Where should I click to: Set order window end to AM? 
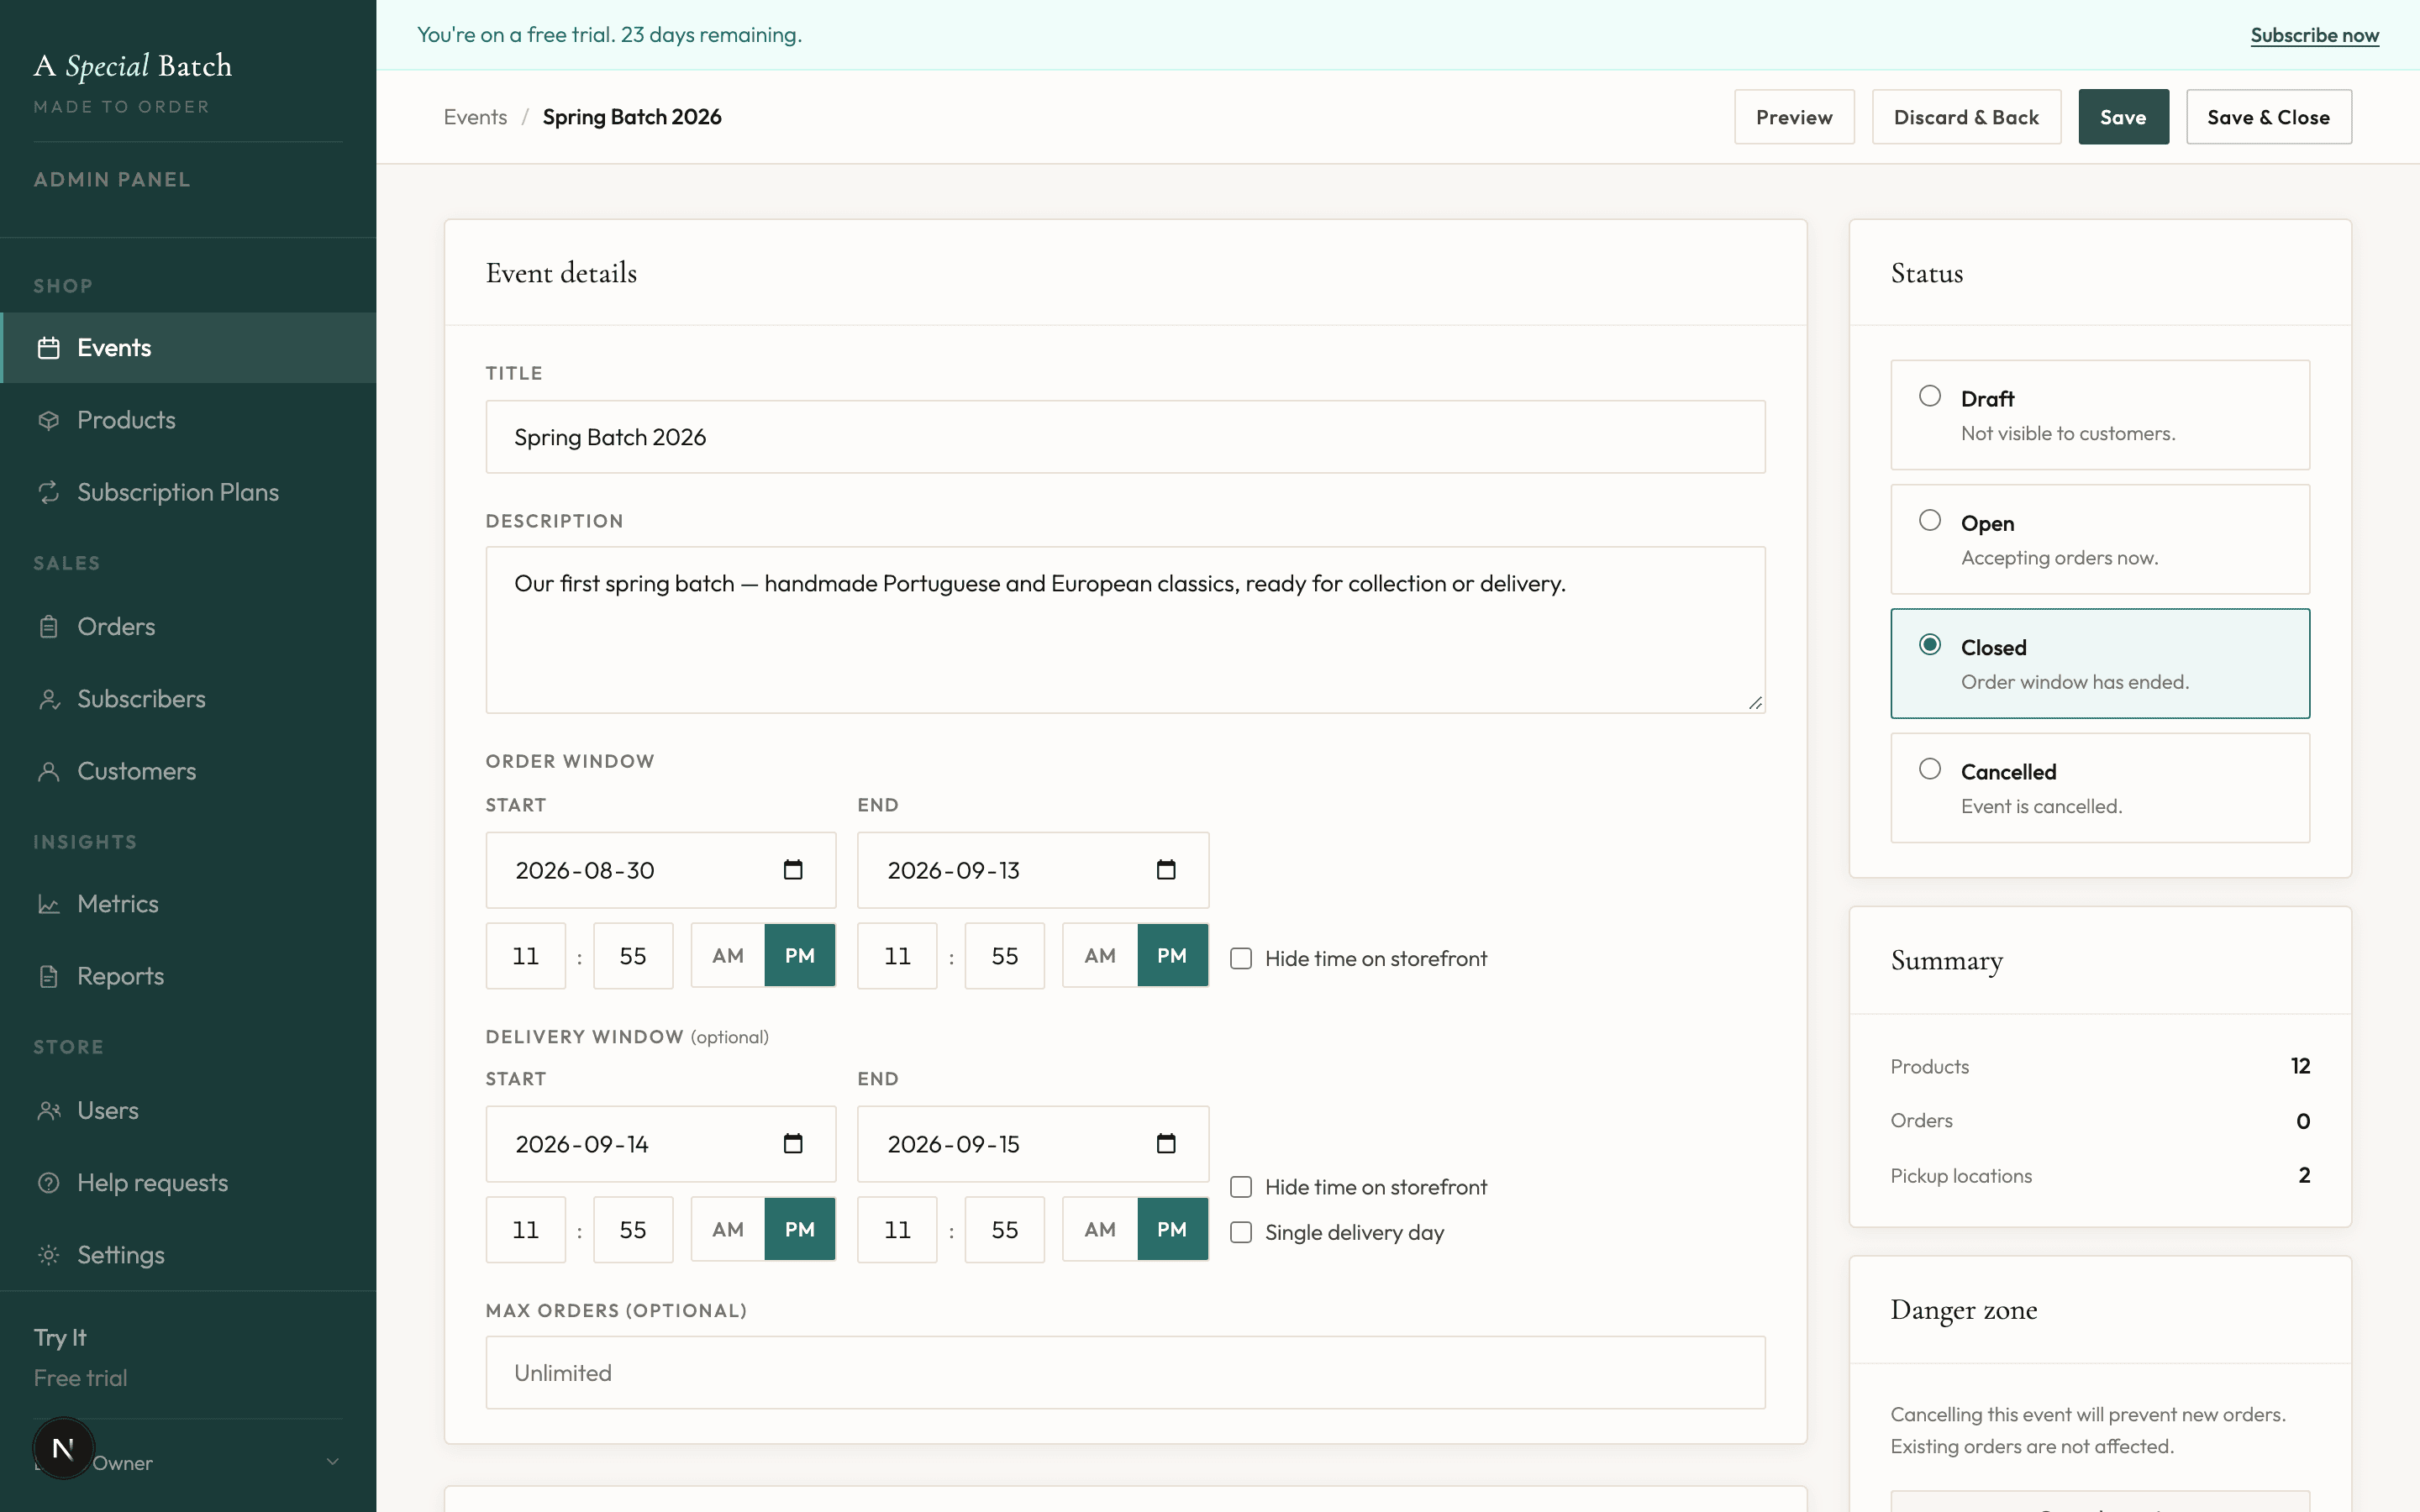tap(1100, 955)
